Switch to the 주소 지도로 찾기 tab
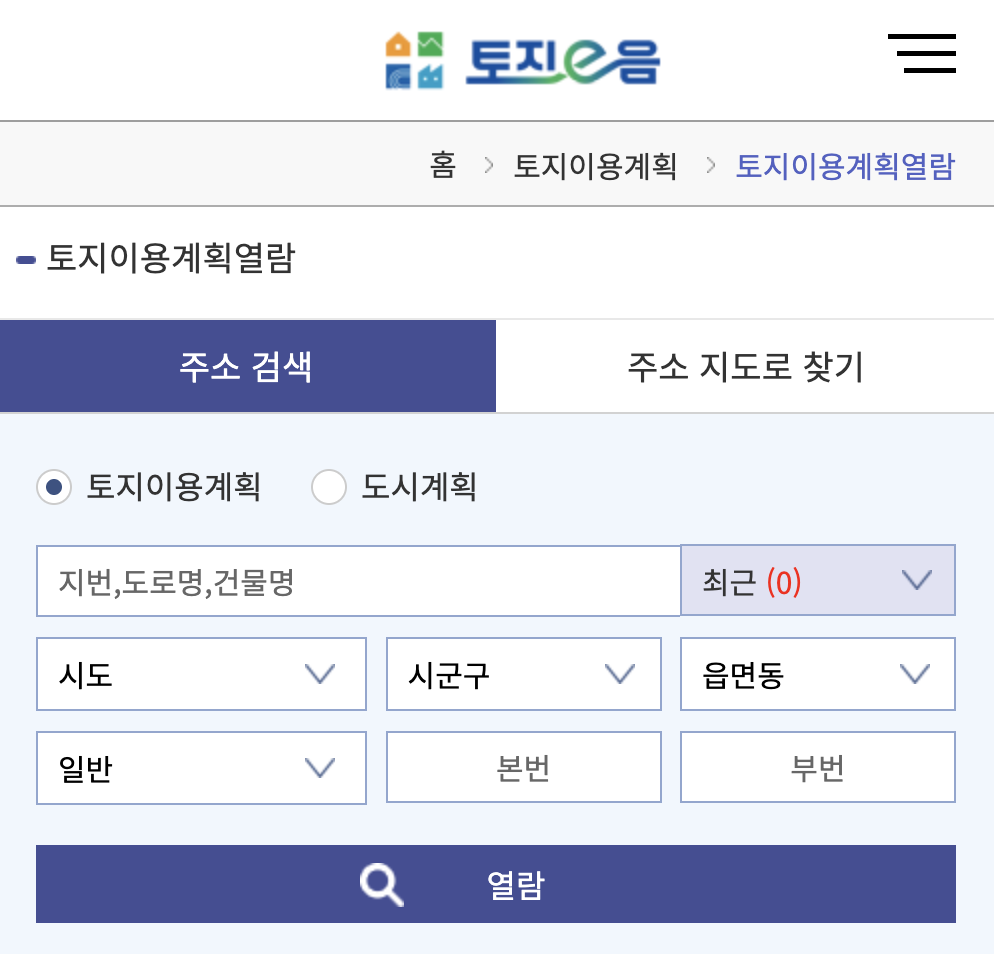The image size is (994, 954). 745,365
